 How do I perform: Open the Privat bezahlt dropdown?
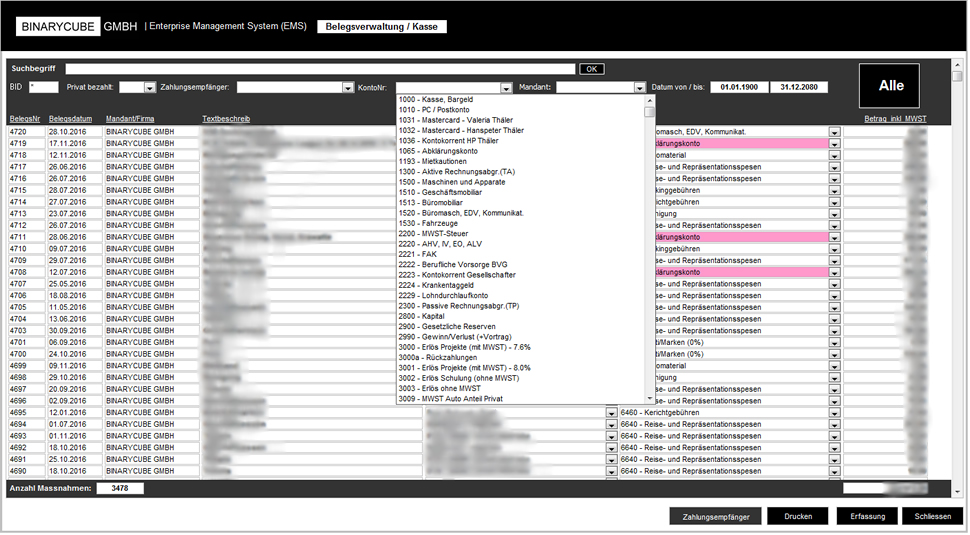(x=150, y=88)
